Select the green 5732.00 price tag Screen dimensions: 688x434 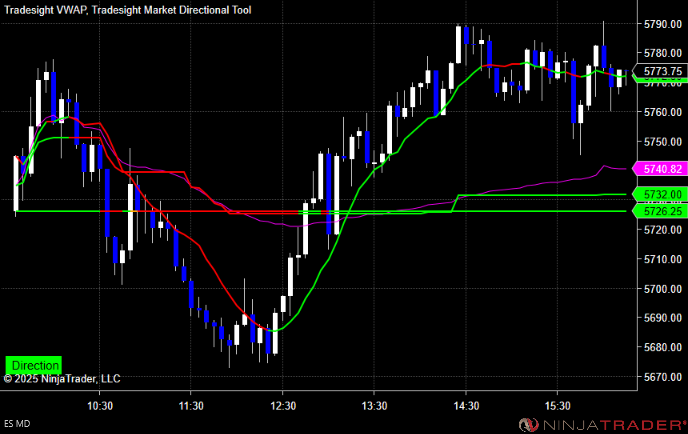point(660,194)
